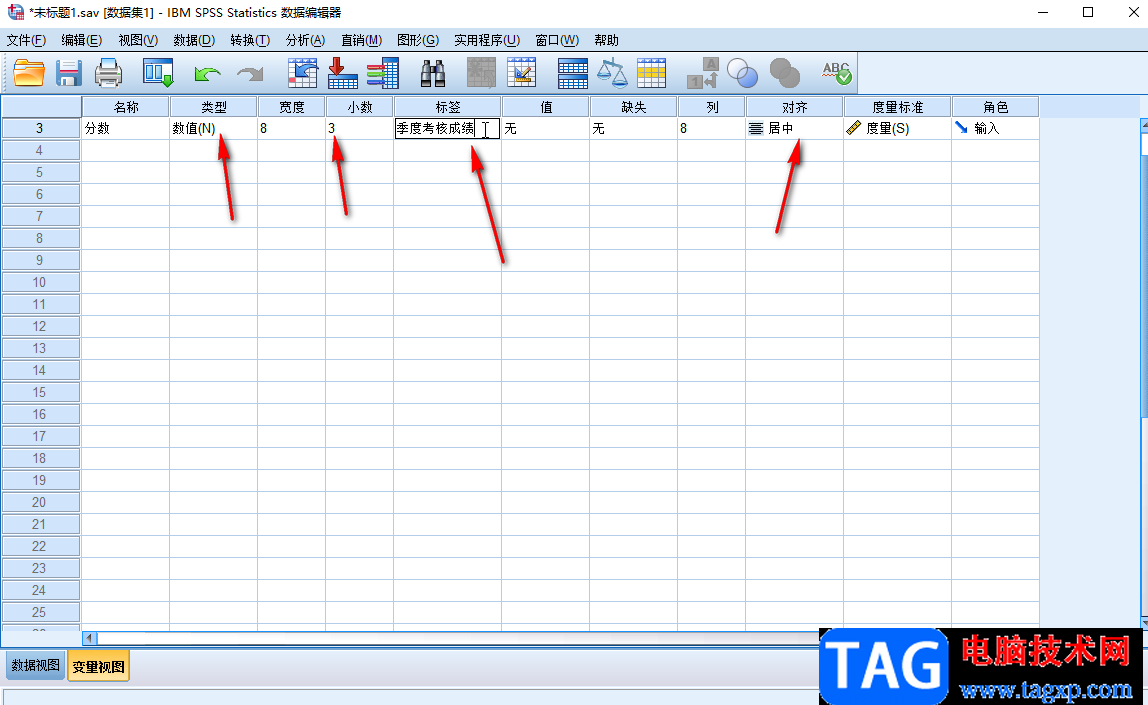Toggle Value labels icon with A and 1
The height and width of the screenshot is (705, 1148).
tap(703, 73)
